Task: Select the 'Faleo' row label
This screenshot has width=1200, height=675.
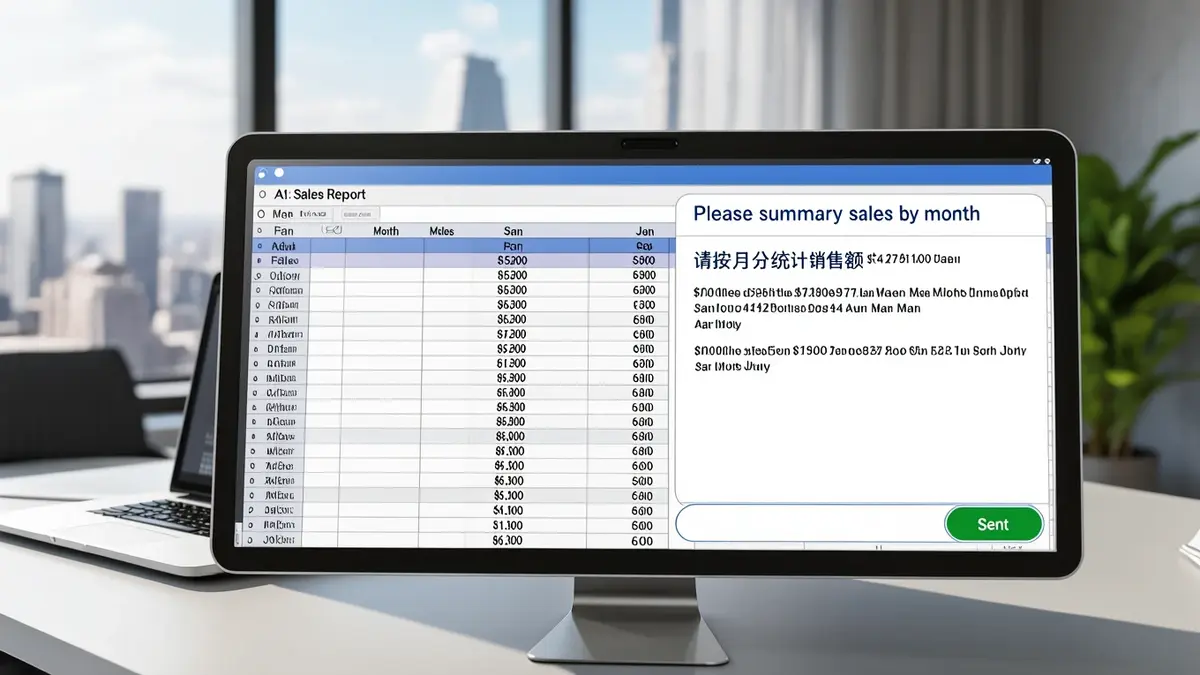Action: (284, 260)
